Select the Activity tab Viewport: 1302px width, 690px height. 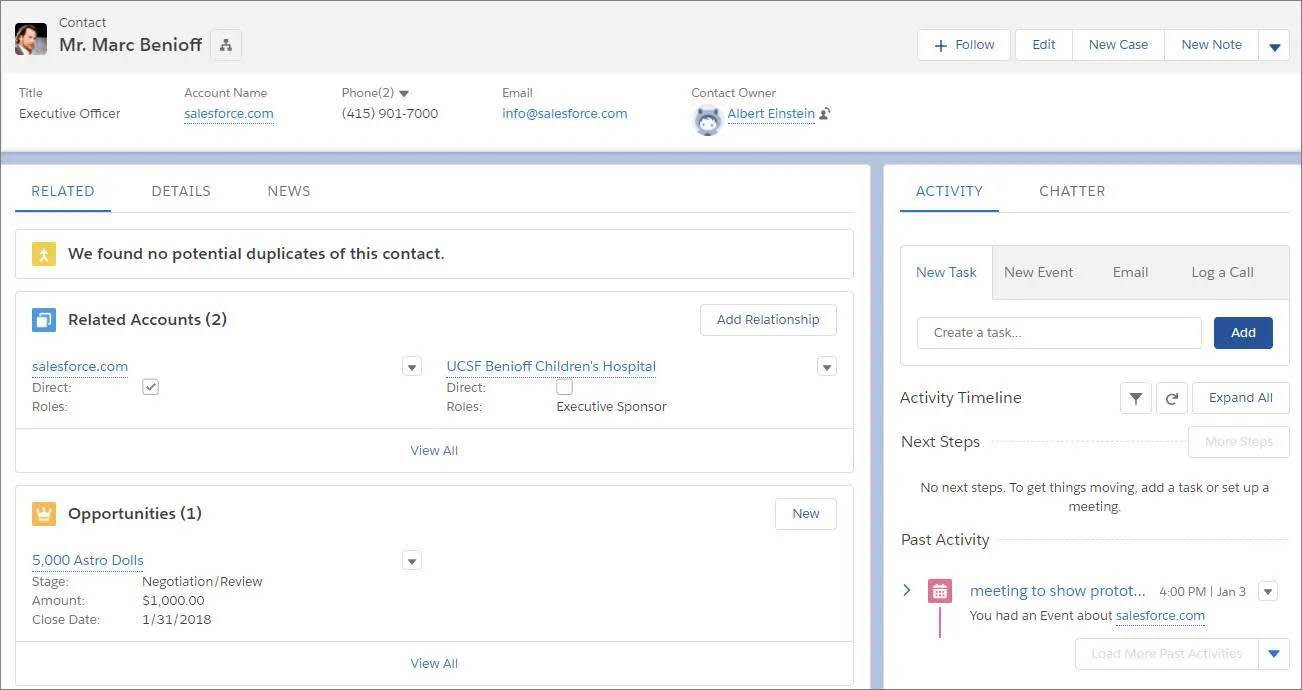pyautogui.click(x=949, y=191)
